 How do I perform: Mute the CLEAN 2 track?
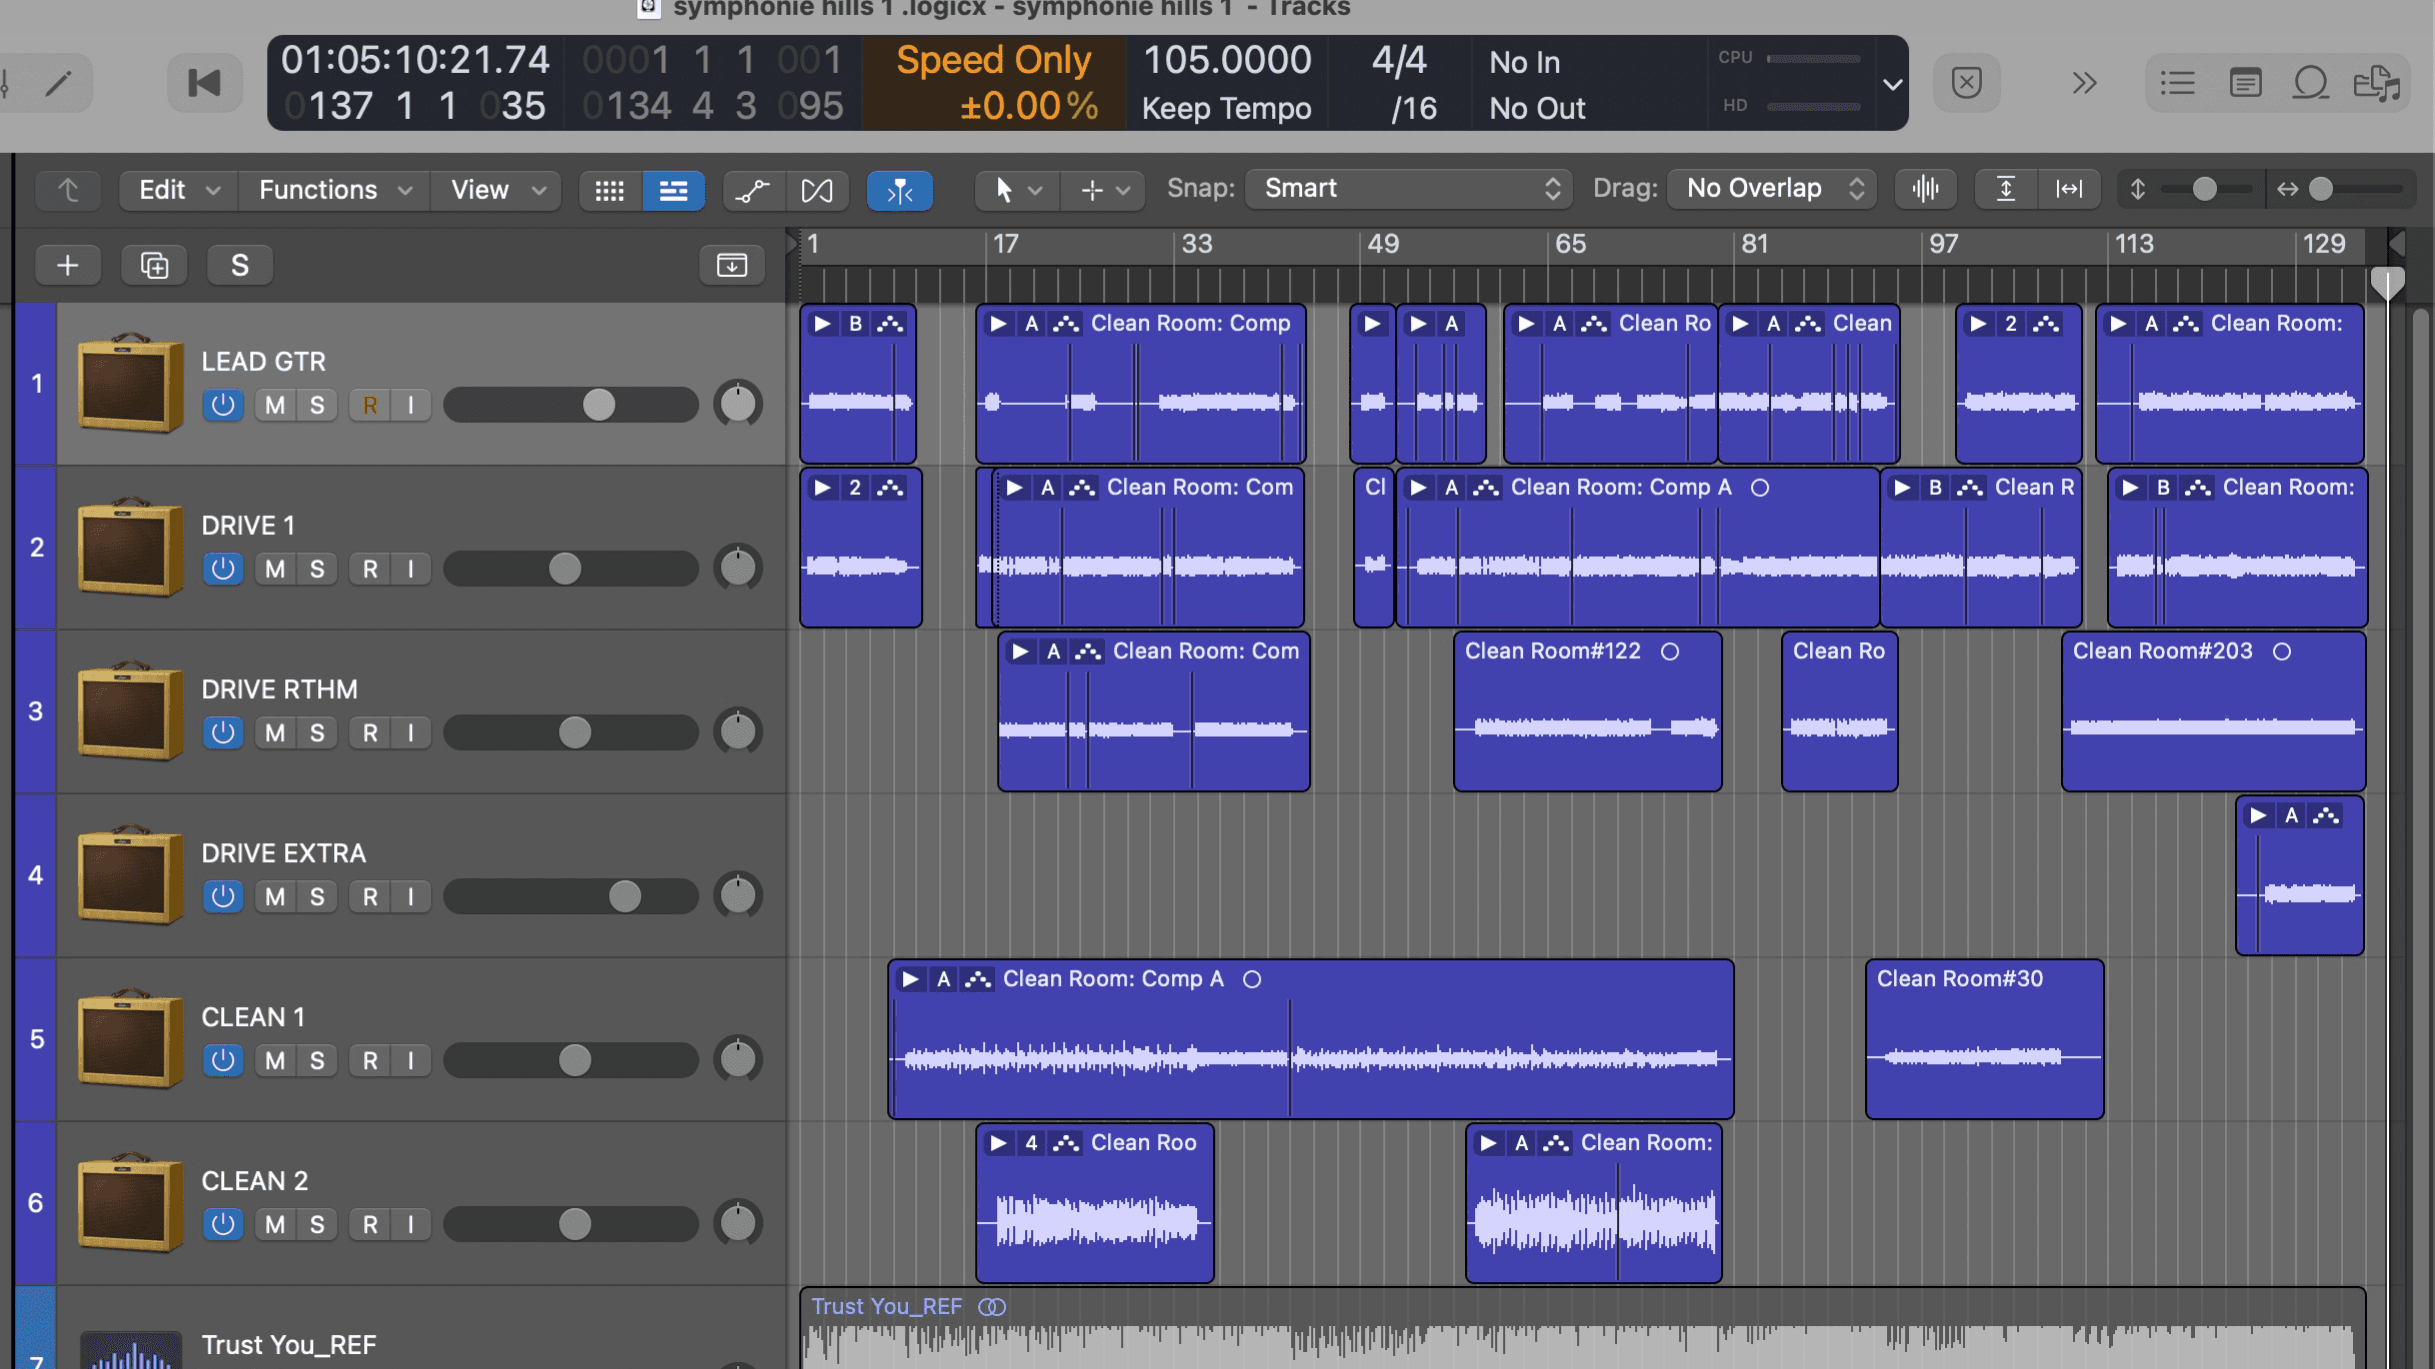point(275,1225)
